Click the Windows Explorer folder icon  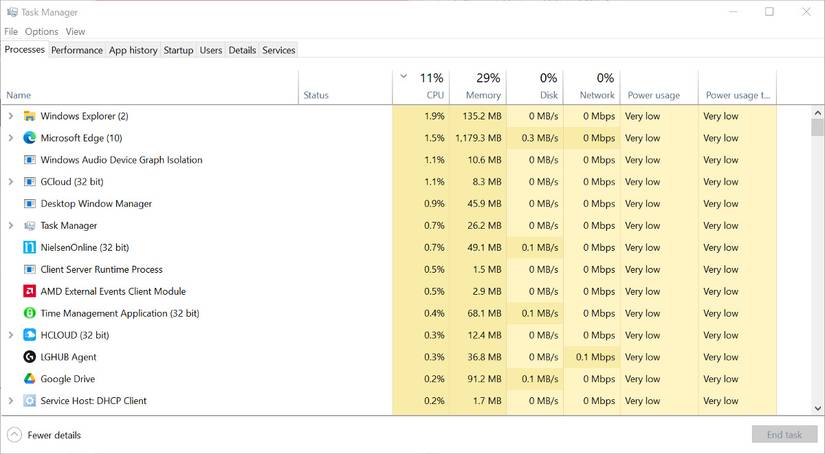point(29,116)
